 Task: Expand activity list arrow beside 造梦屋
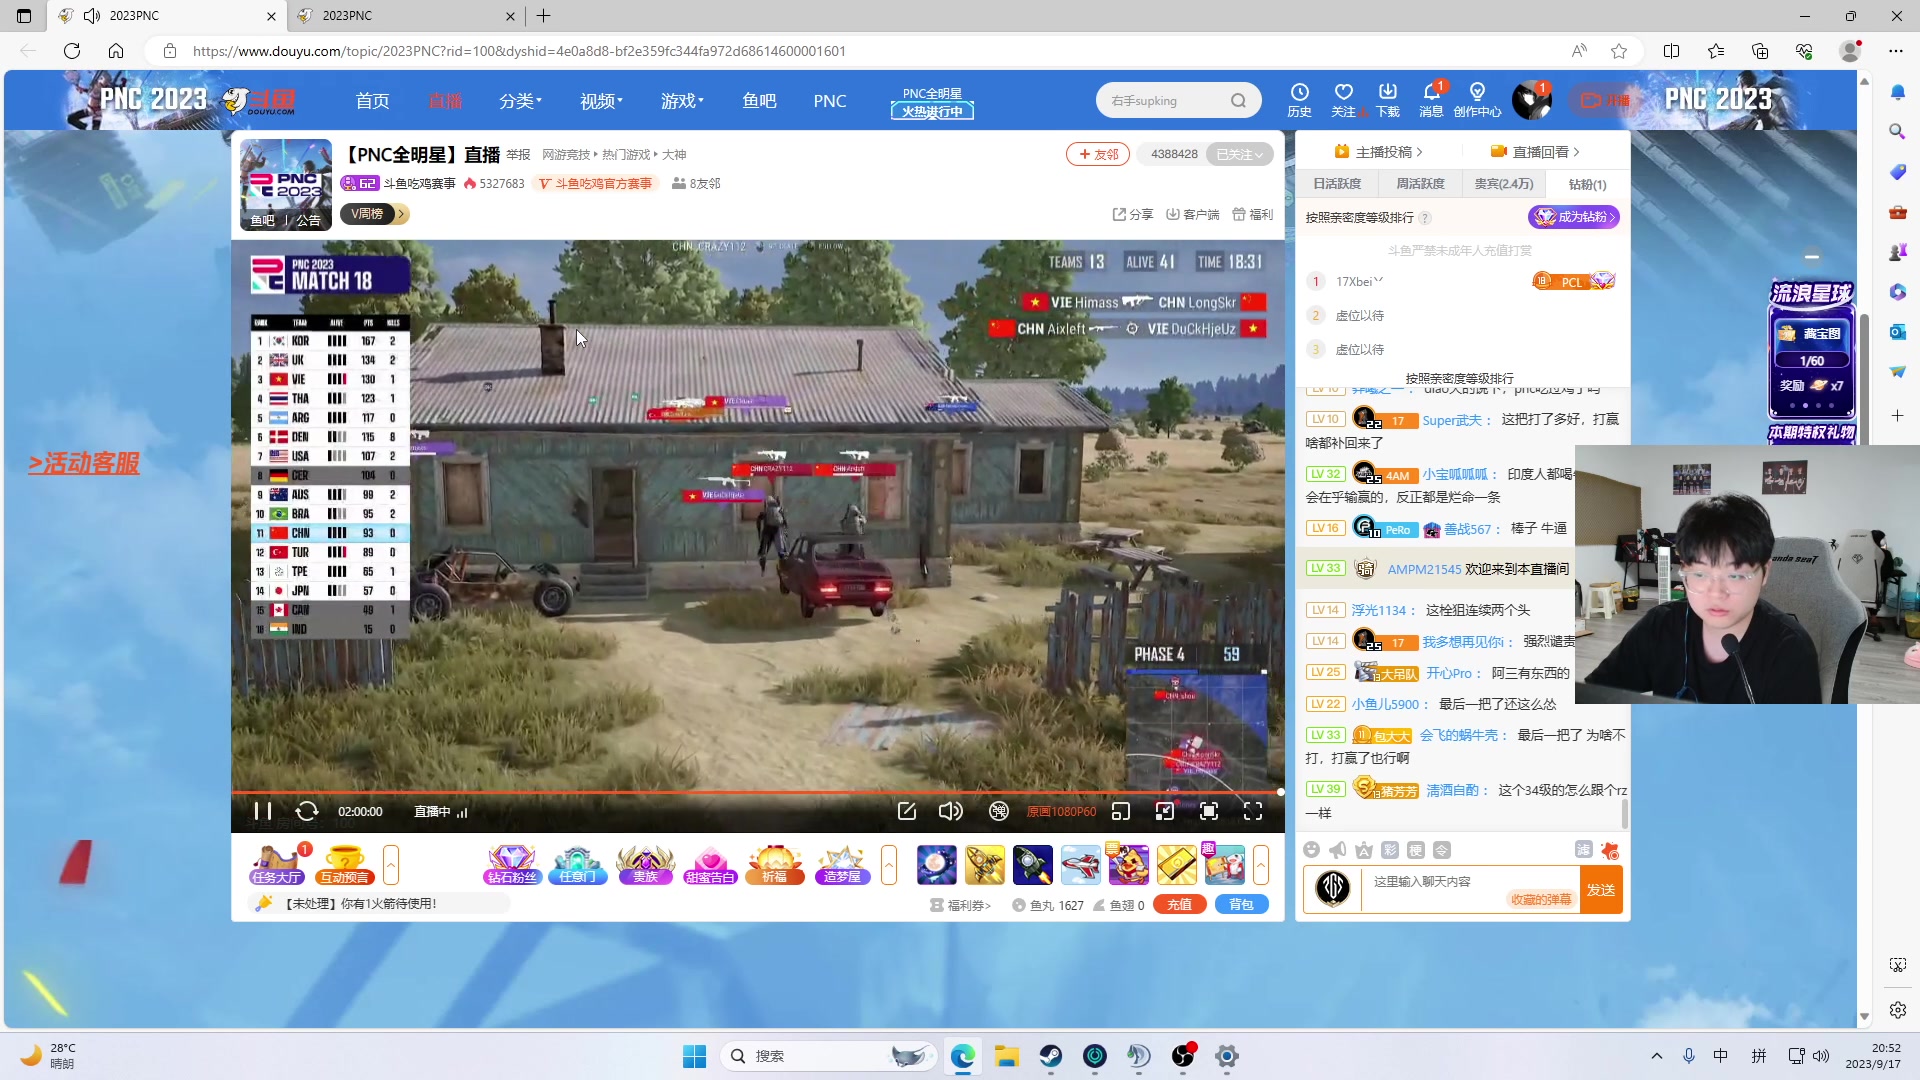[889, 865]
